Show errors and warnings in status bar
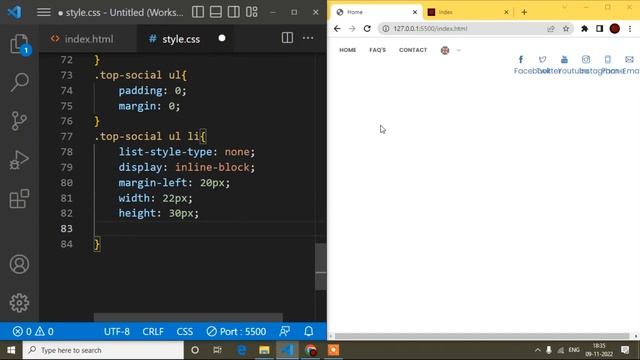The height and width of the screenshot is (360, 640). (x=33, y=331)
